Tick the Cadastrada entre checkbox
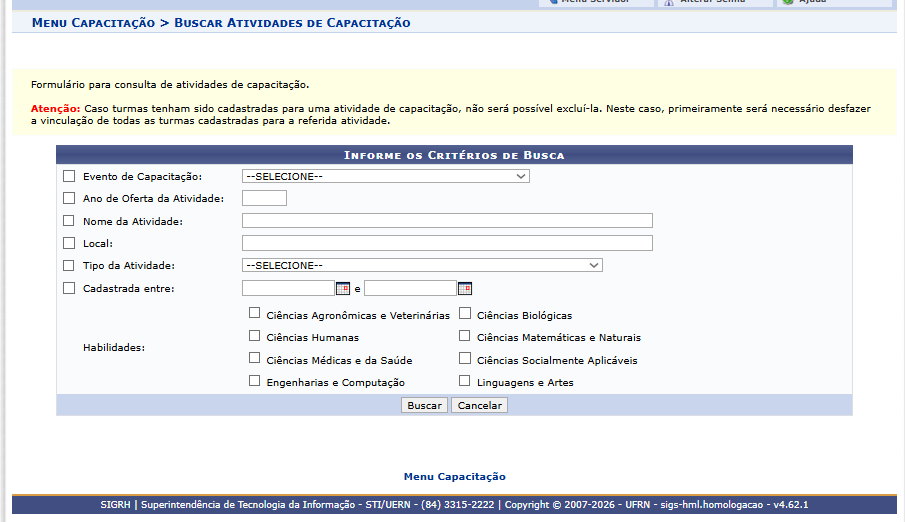The image size is (905, 522). tap(69, 288)
